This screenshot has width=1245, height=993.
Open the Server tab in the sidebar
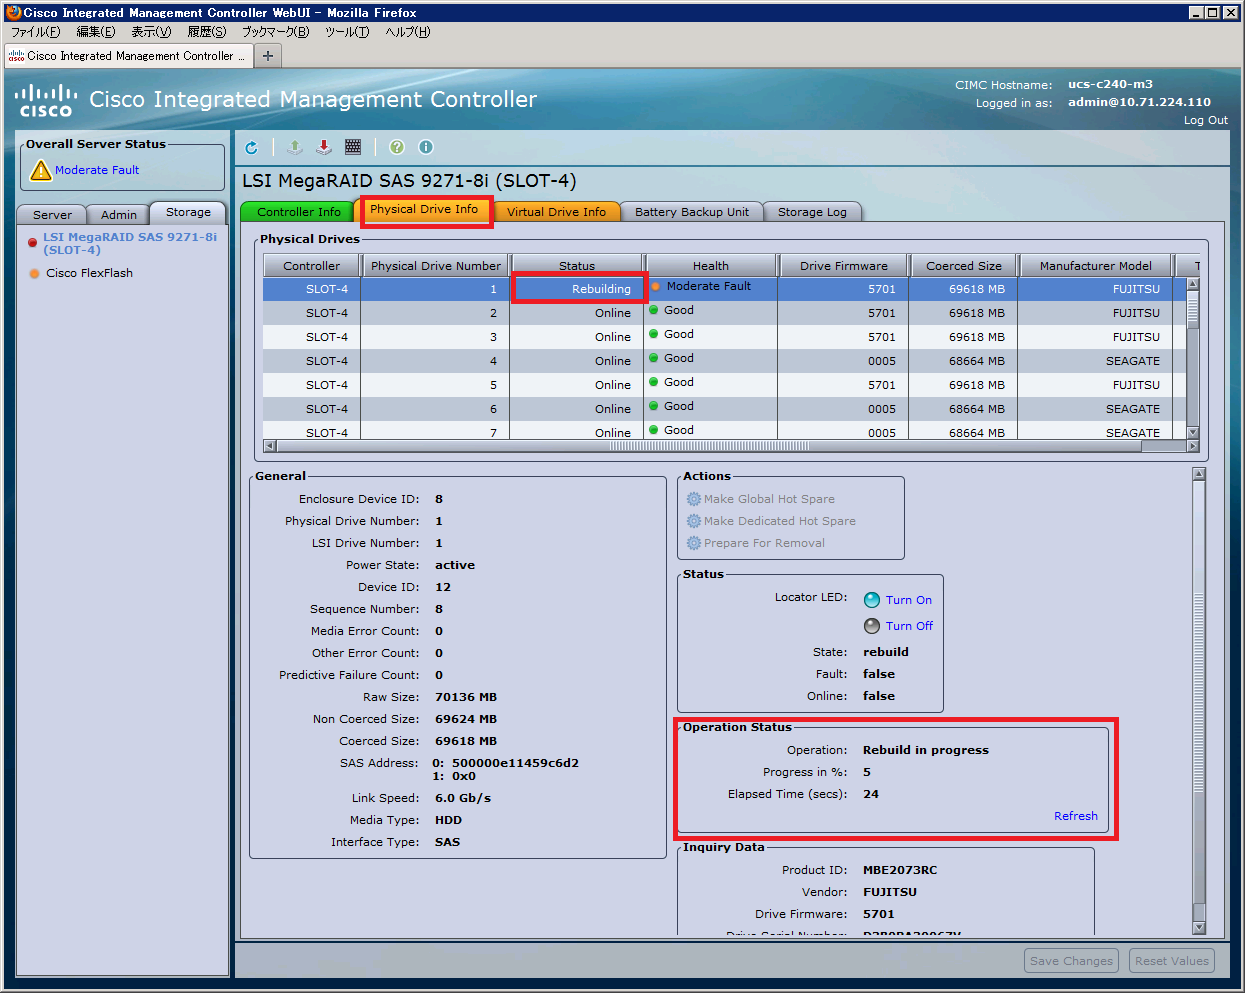pos(52,215)
